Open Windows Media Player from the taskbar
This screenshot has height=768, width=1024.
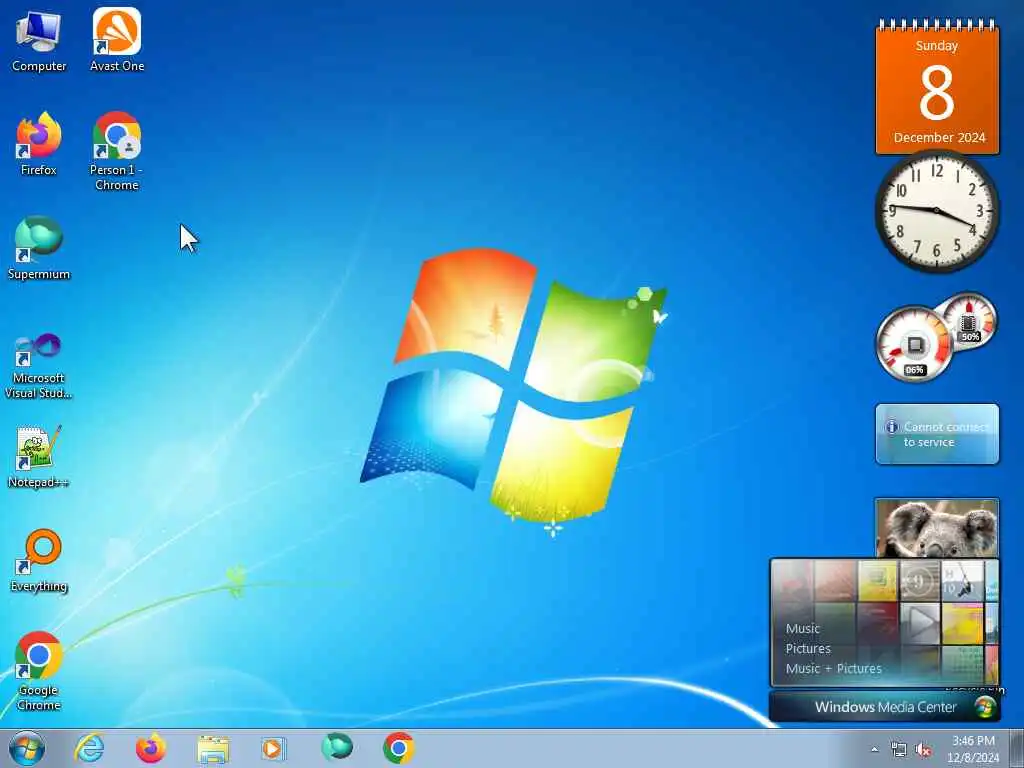(272, 748)
